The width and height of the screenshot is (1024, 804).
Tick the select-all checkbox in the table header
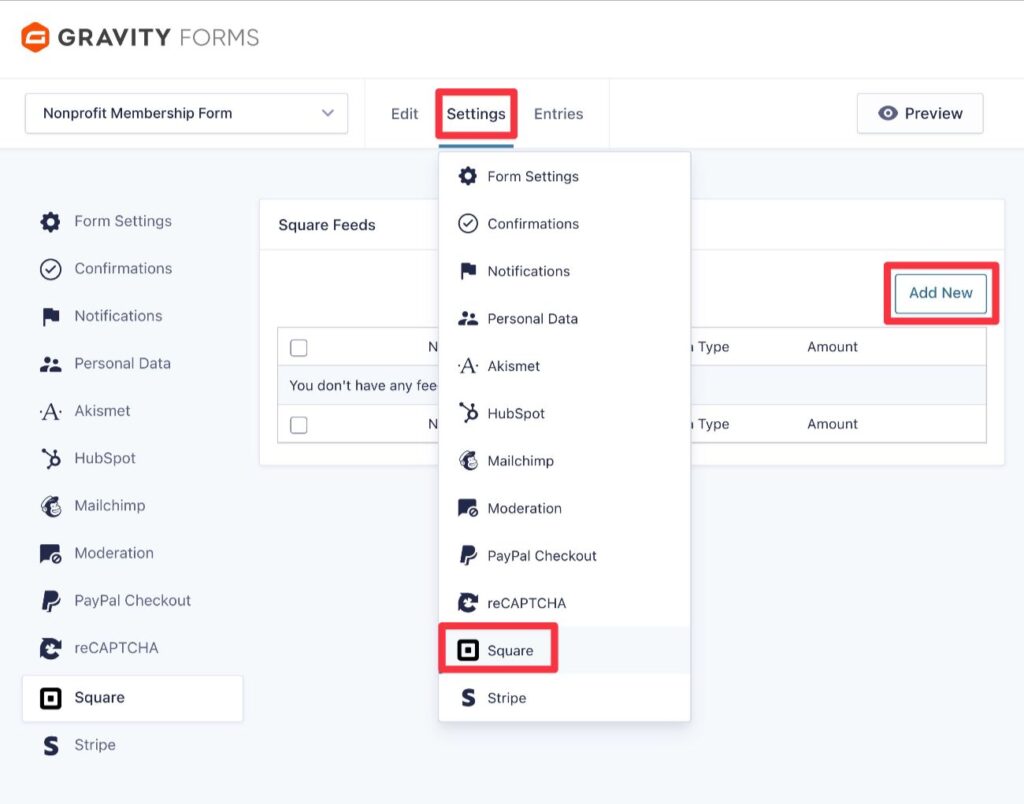click(298, 347)
